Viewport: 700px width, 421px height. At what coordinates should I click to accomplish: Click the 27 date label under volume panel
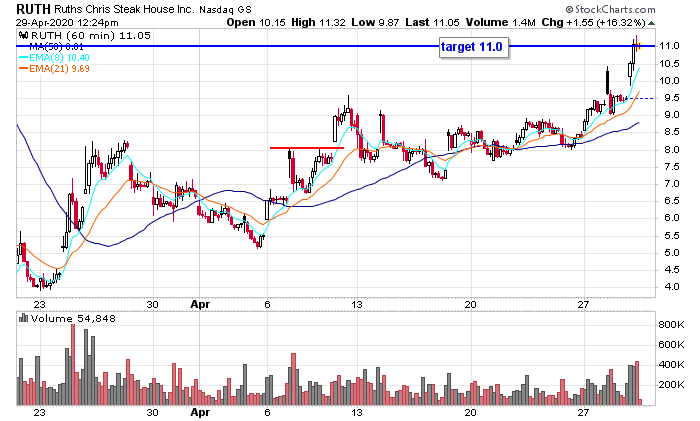tap(583, 412)
